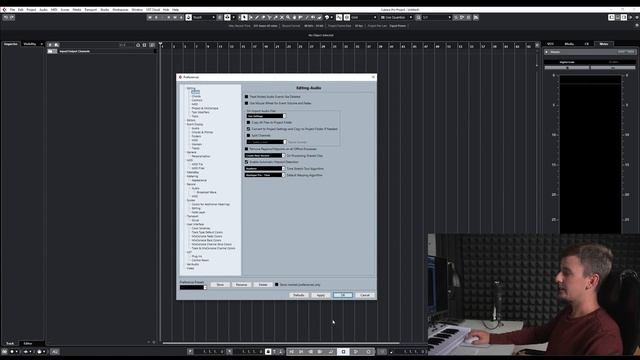Check Store marked preferences only
Viewport: 640px width, 360px height.
(x=277, y=284)
